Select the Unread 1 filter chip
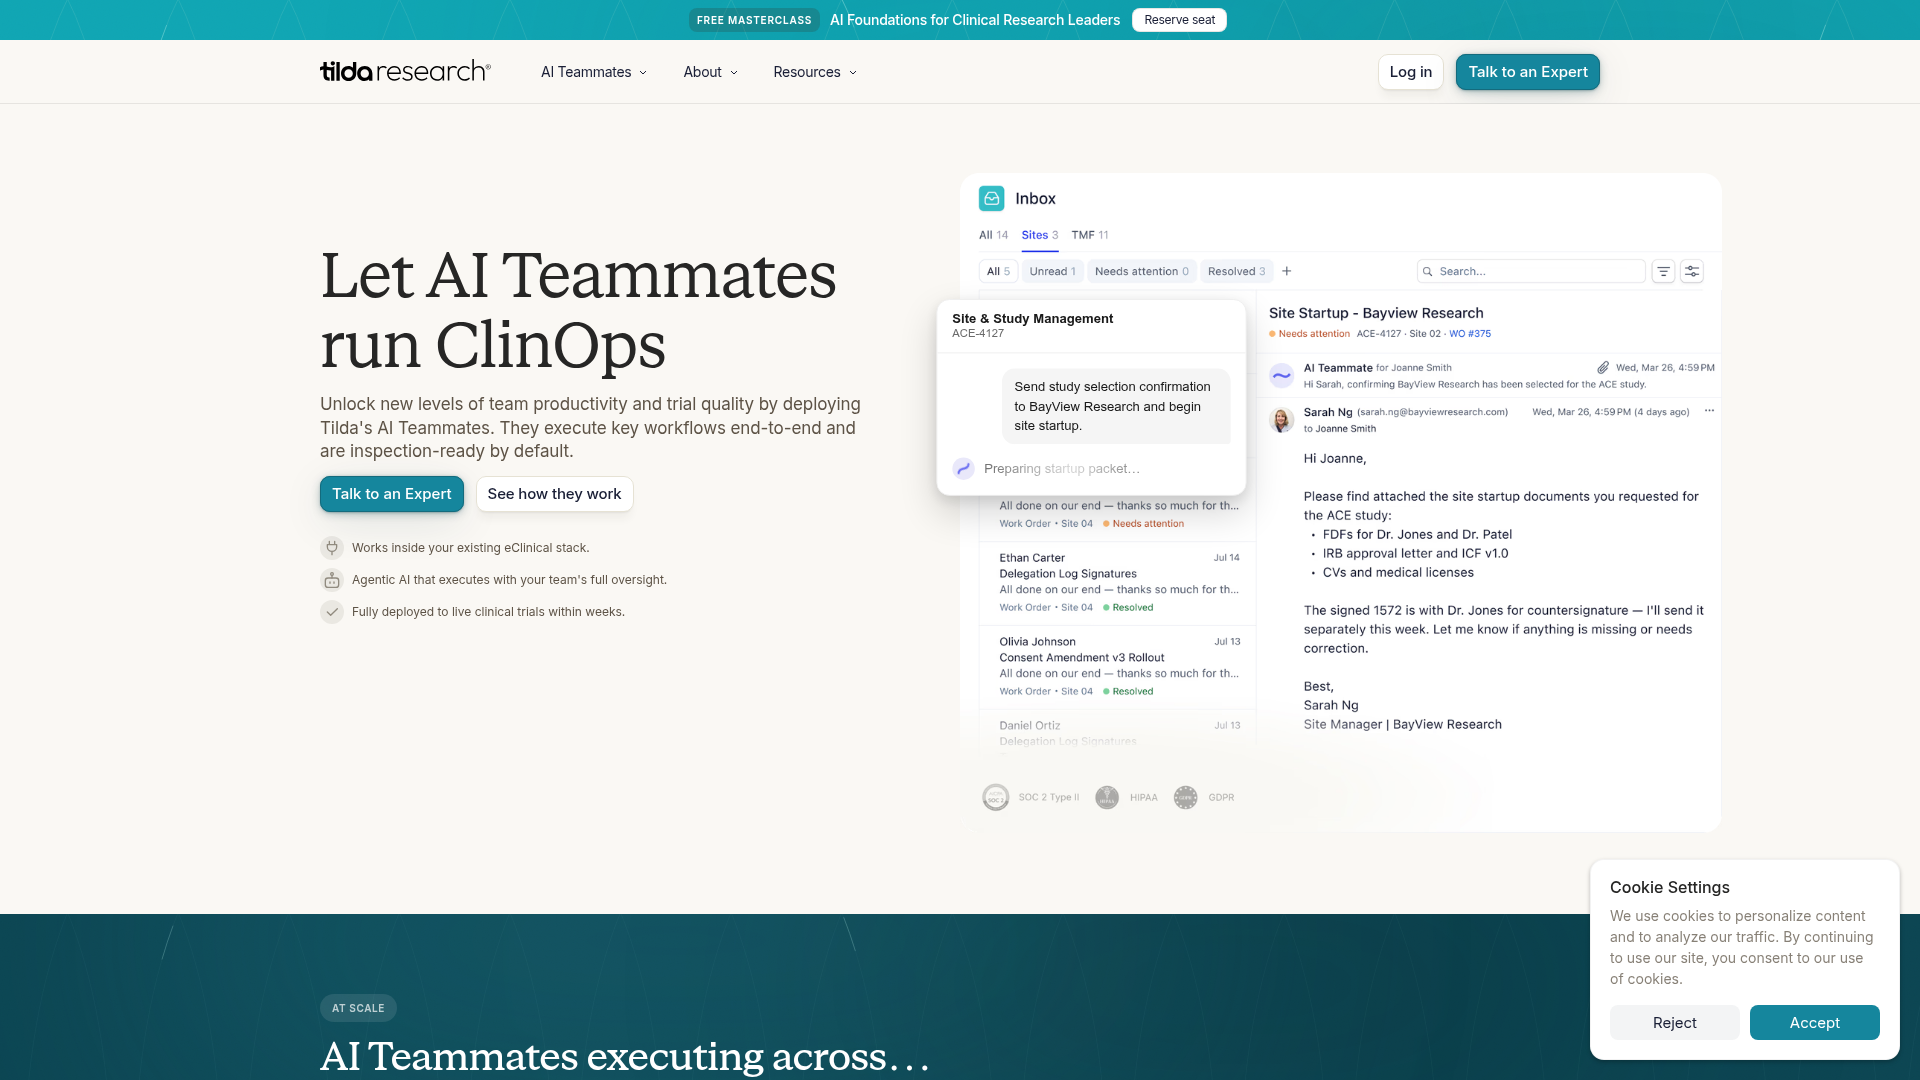The width and height of the screenshot is (1920, 1080). 1053,271
